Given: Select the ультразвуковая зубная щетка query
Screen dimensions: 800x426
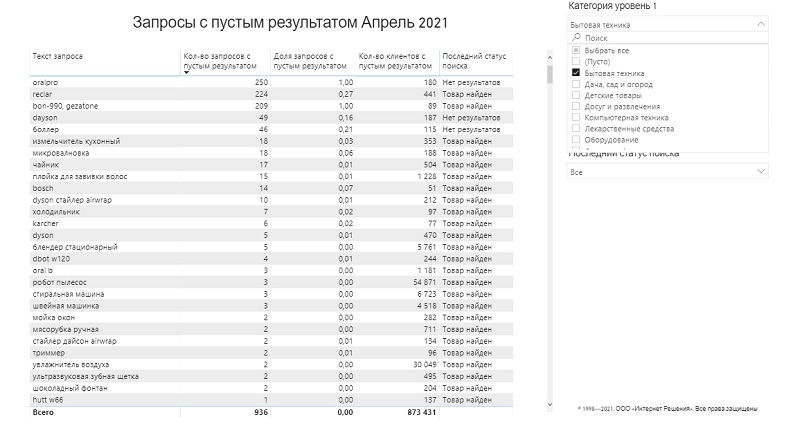Looking at the screenshot, I should pos(86,375).
